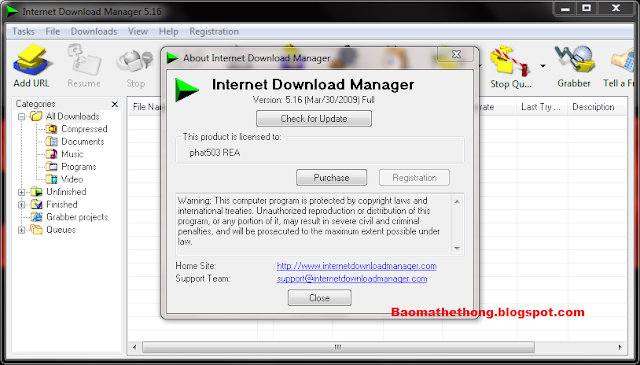Expand the Queues tree node
Image resolution: width=640 pixels, height=365 pixels.
(x=22, y=230)
